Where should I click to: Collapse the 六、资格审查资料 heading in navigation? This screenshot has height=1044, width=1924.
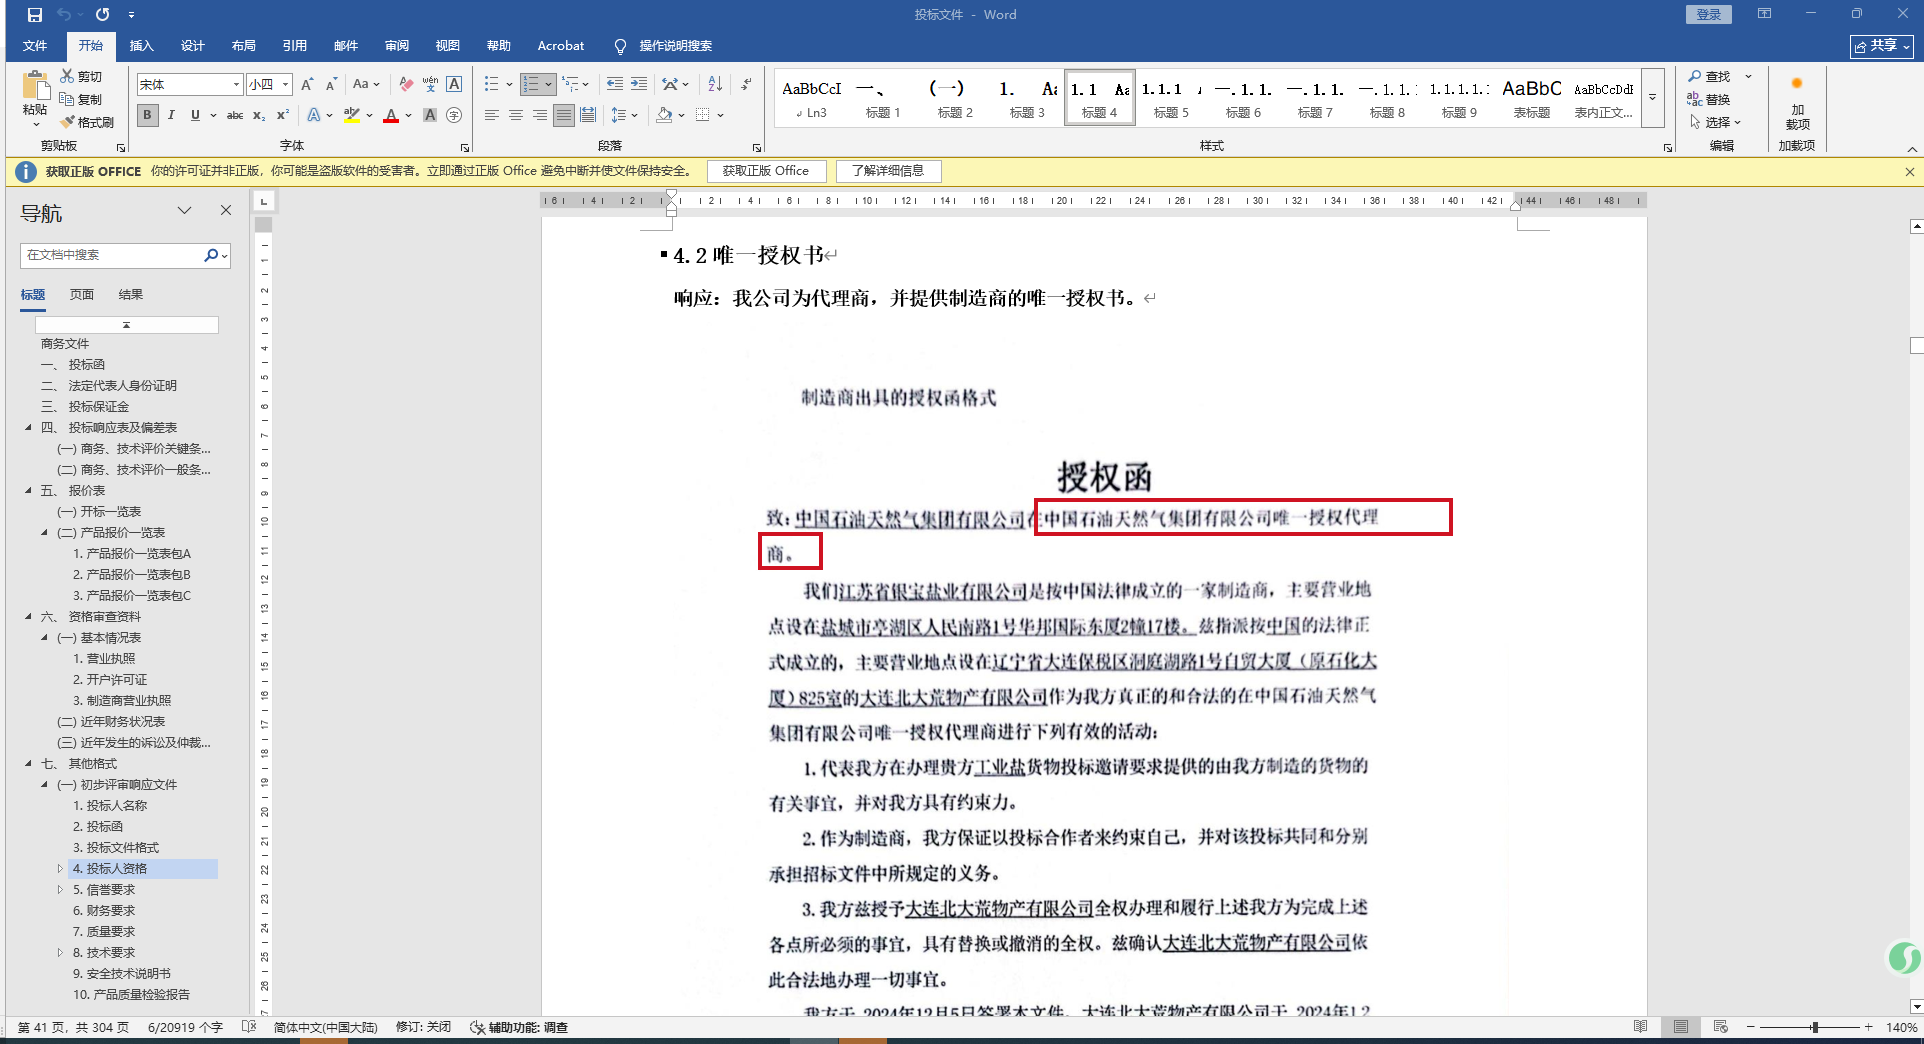coord(28,617)
